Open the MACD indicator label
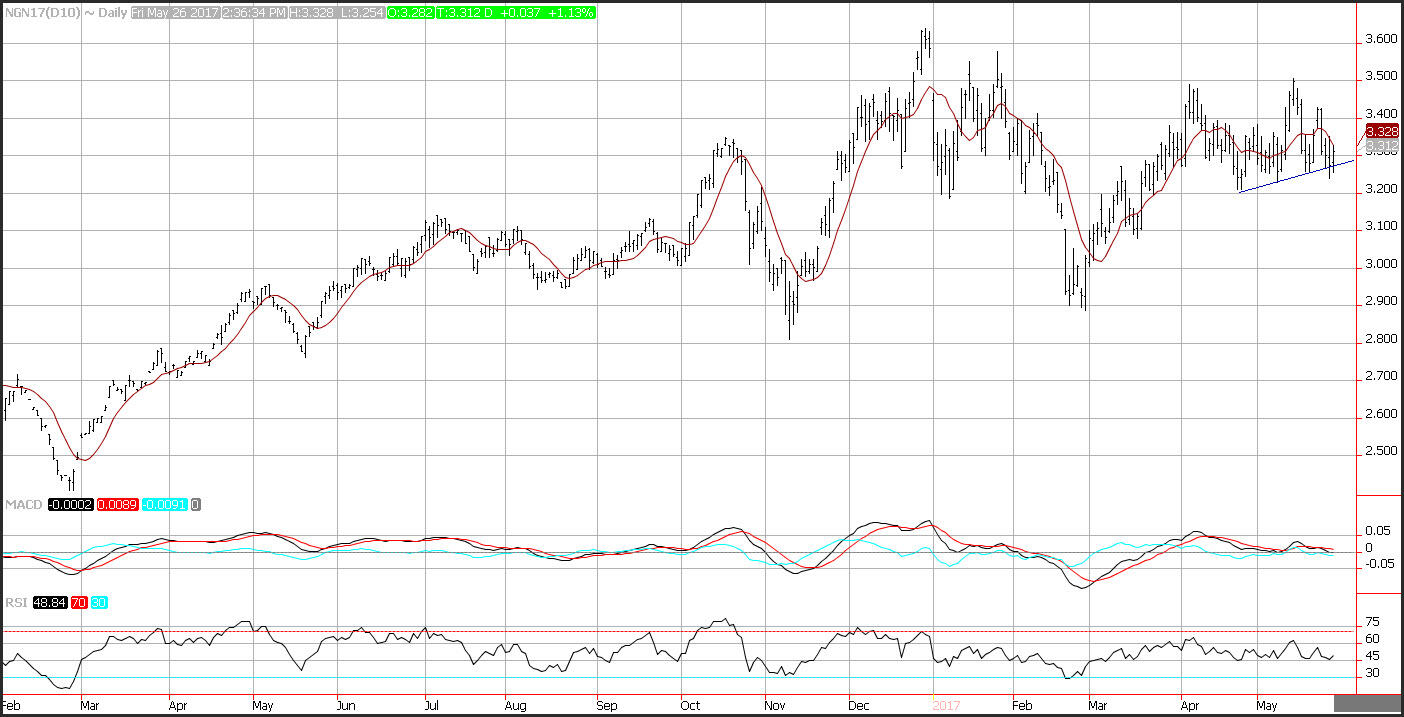 pos(22,505)
